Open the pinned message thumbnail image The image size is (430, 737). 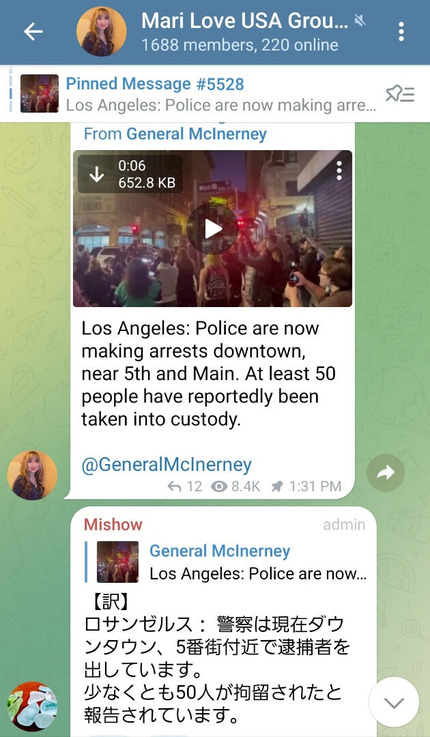click(39, 94)
